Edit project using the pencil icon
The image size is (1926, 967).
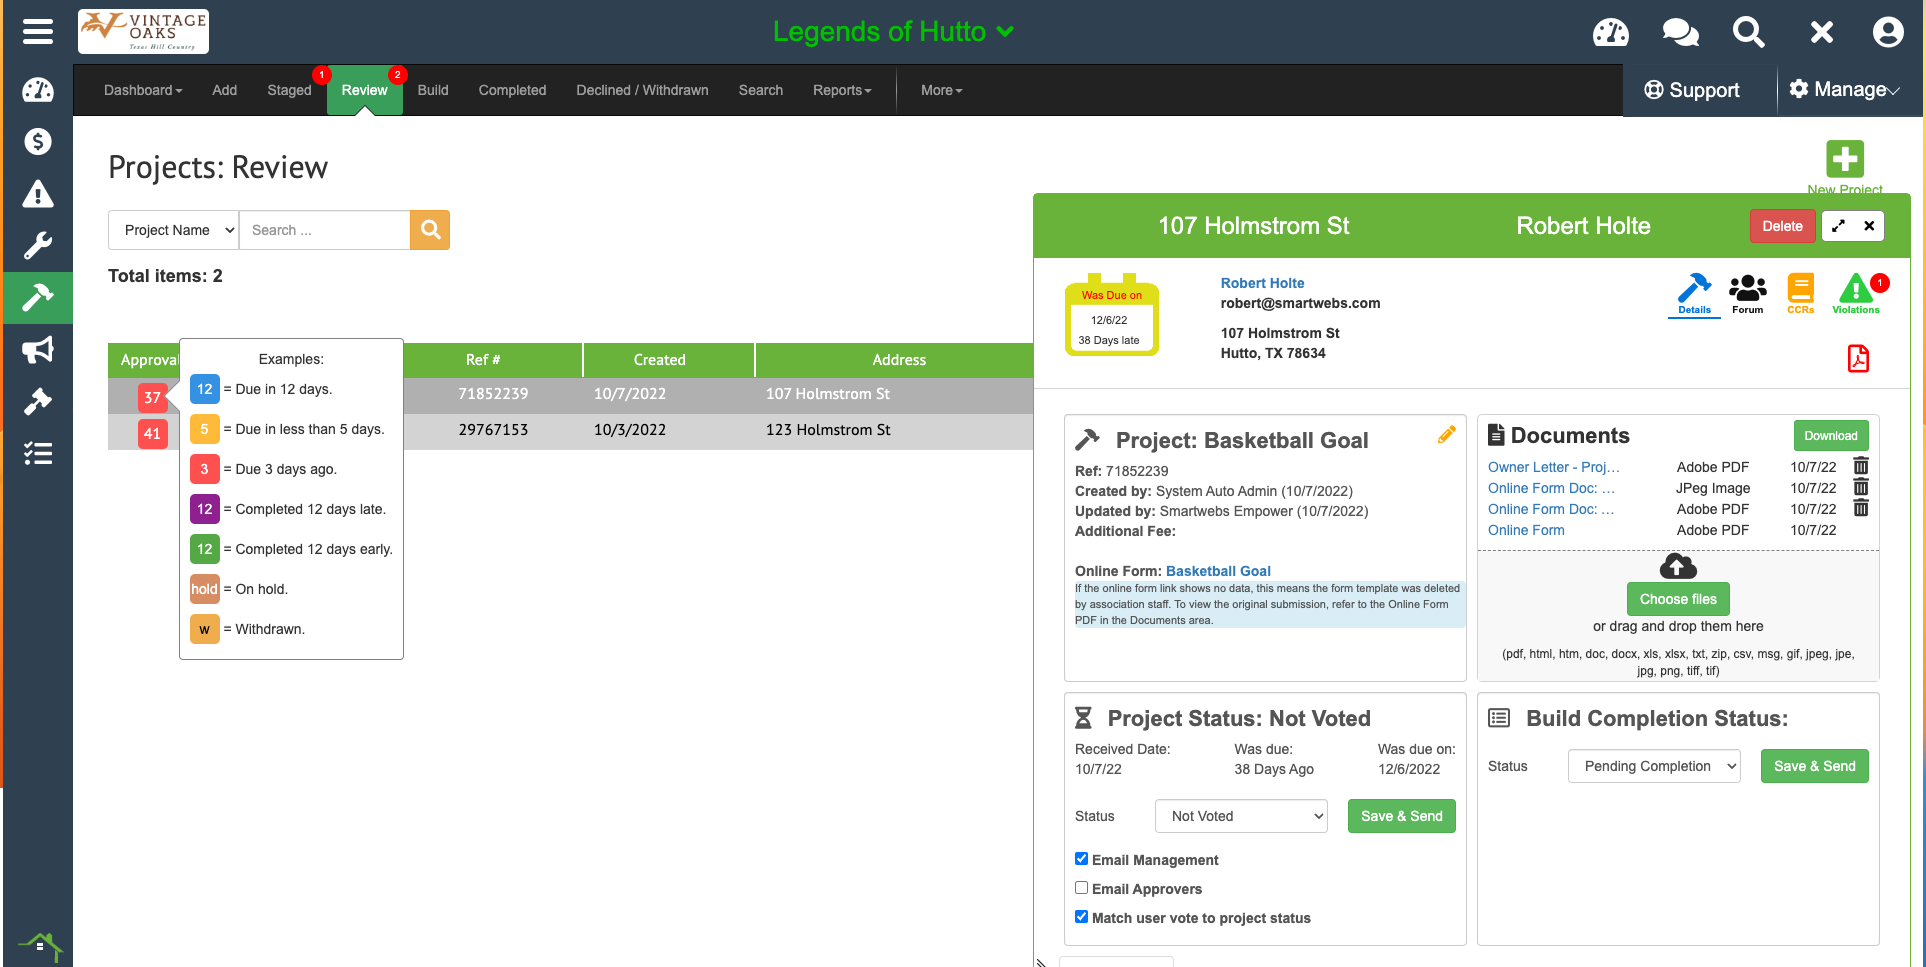pos(1446,435)
